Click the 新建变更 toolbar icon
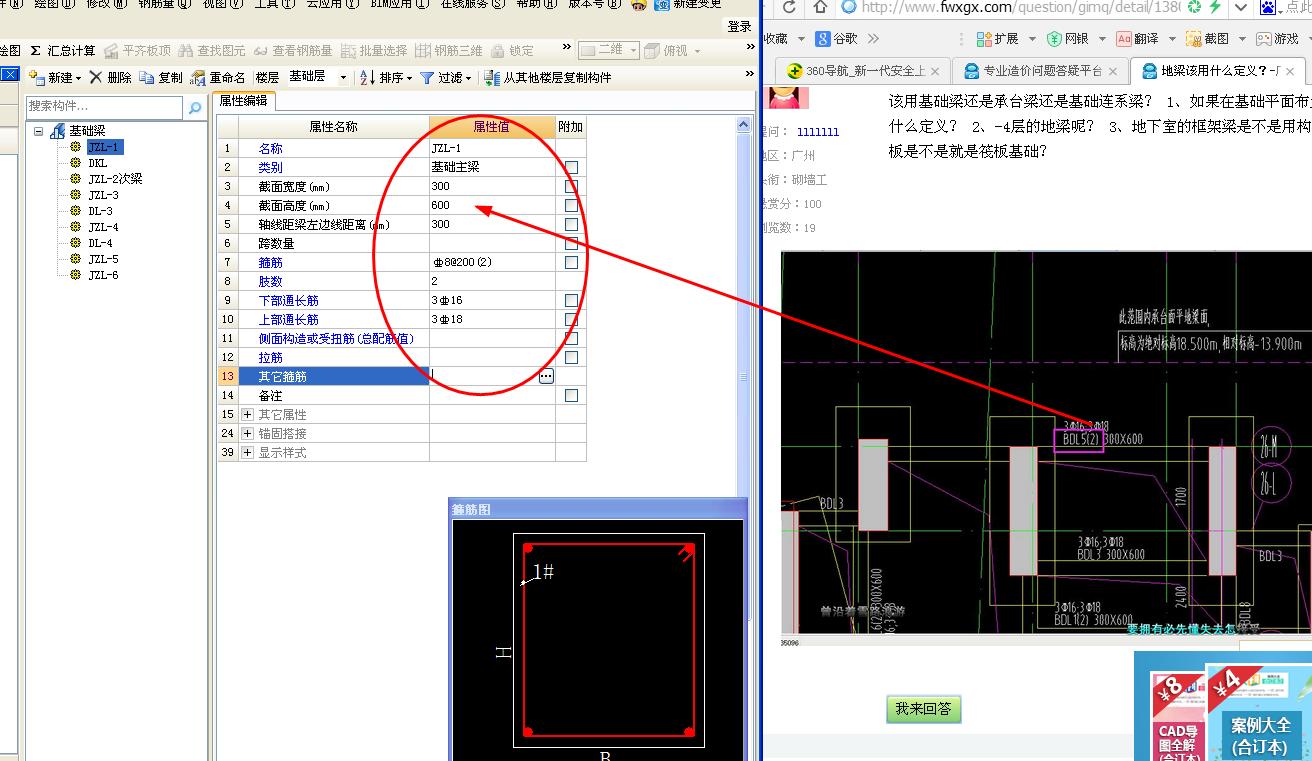The width and height of the screenshot is (1312, 761). pyautogui.click(x=662, y=4)
